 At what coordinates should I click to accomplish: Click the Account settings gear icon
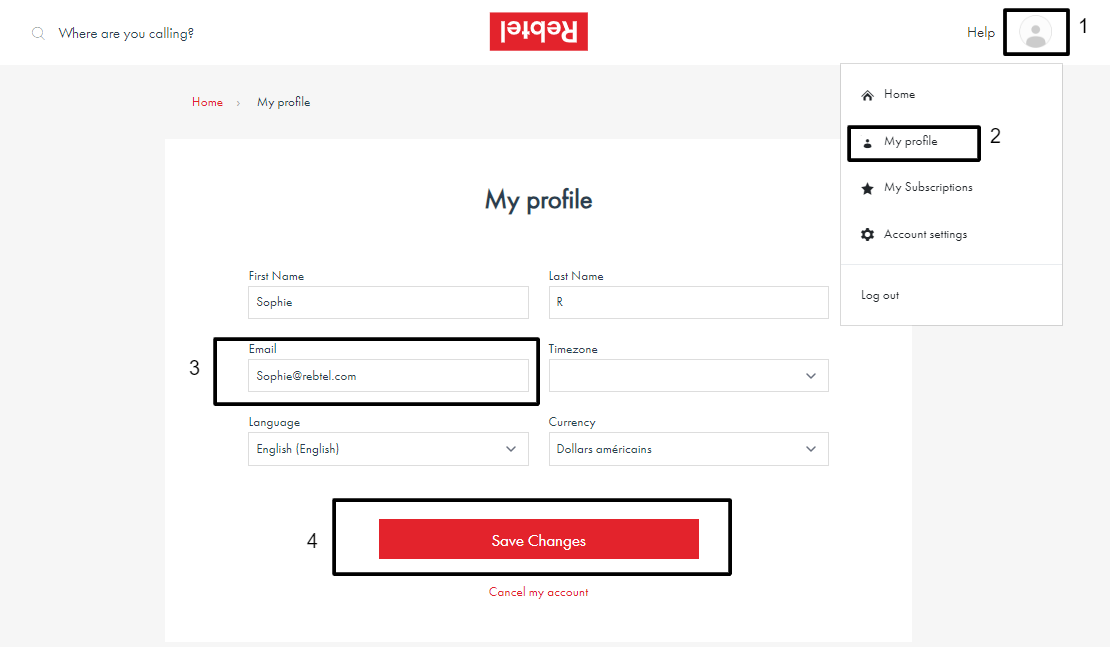[867, 235]
